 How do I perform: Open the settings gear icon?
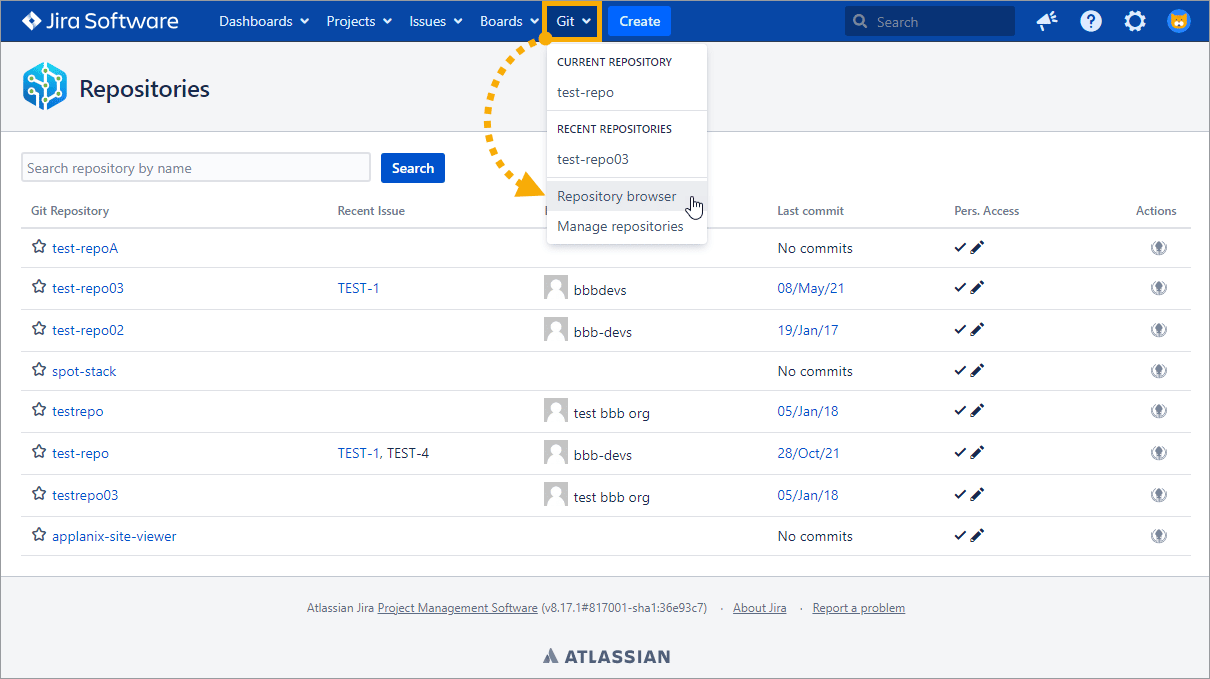click(1135, 21)
